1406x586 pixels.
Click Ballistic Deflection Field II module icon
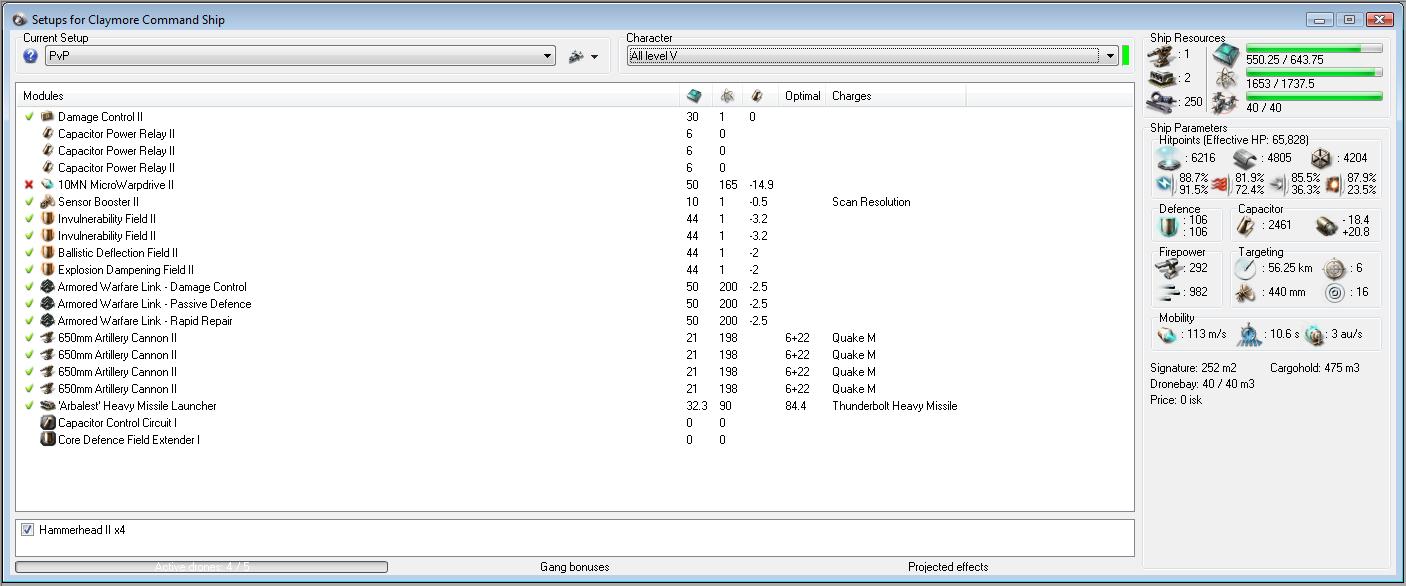(x=47, y=253)
